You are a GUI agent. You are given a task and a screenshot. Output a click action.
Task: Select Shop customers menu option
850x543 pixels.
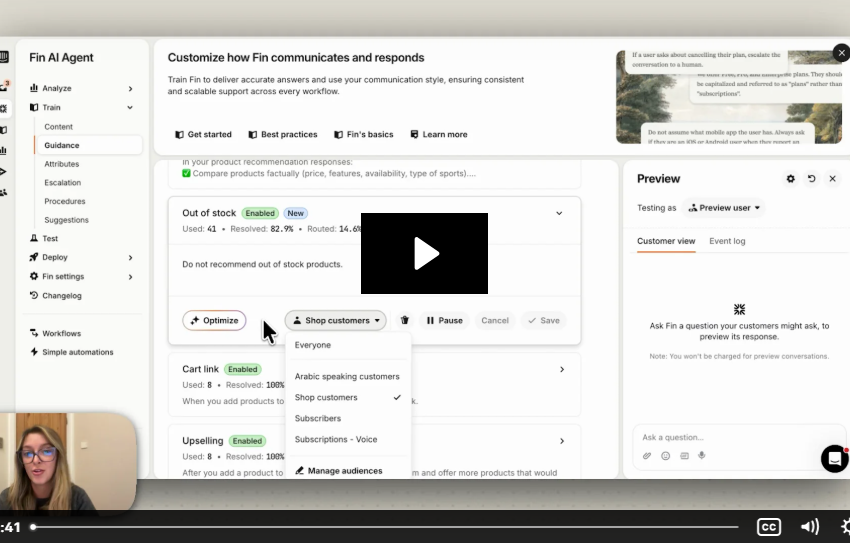(x=348, y=397)
